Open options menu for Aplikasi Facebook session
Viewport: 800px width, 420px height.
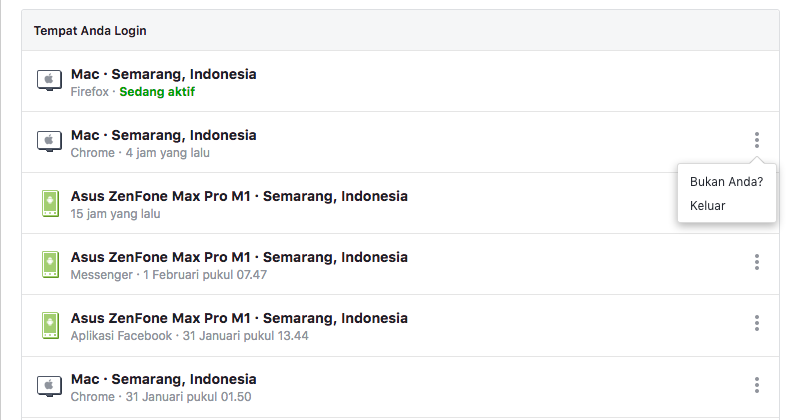point(757,323)
